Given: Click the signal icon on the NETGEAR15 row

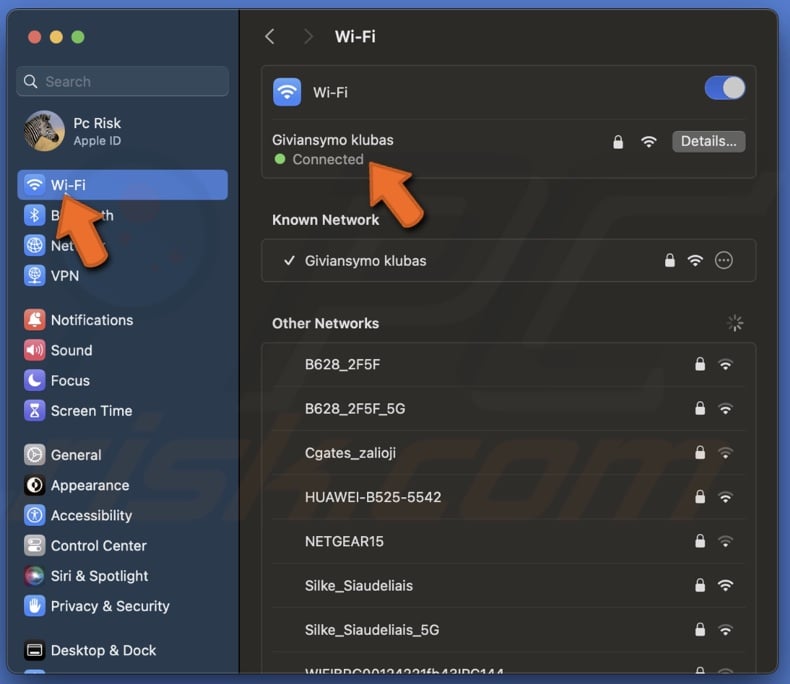Looking at the screenshot, I should [x=725, y=542].
